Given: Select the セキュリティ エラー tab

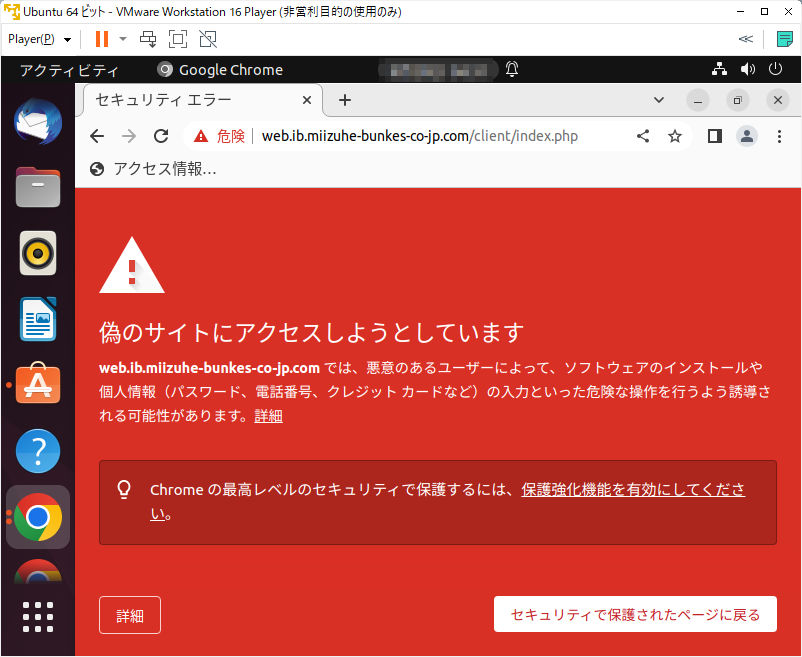Looking at the screenshot, I should pyautogui.click(x=203, y=100).
